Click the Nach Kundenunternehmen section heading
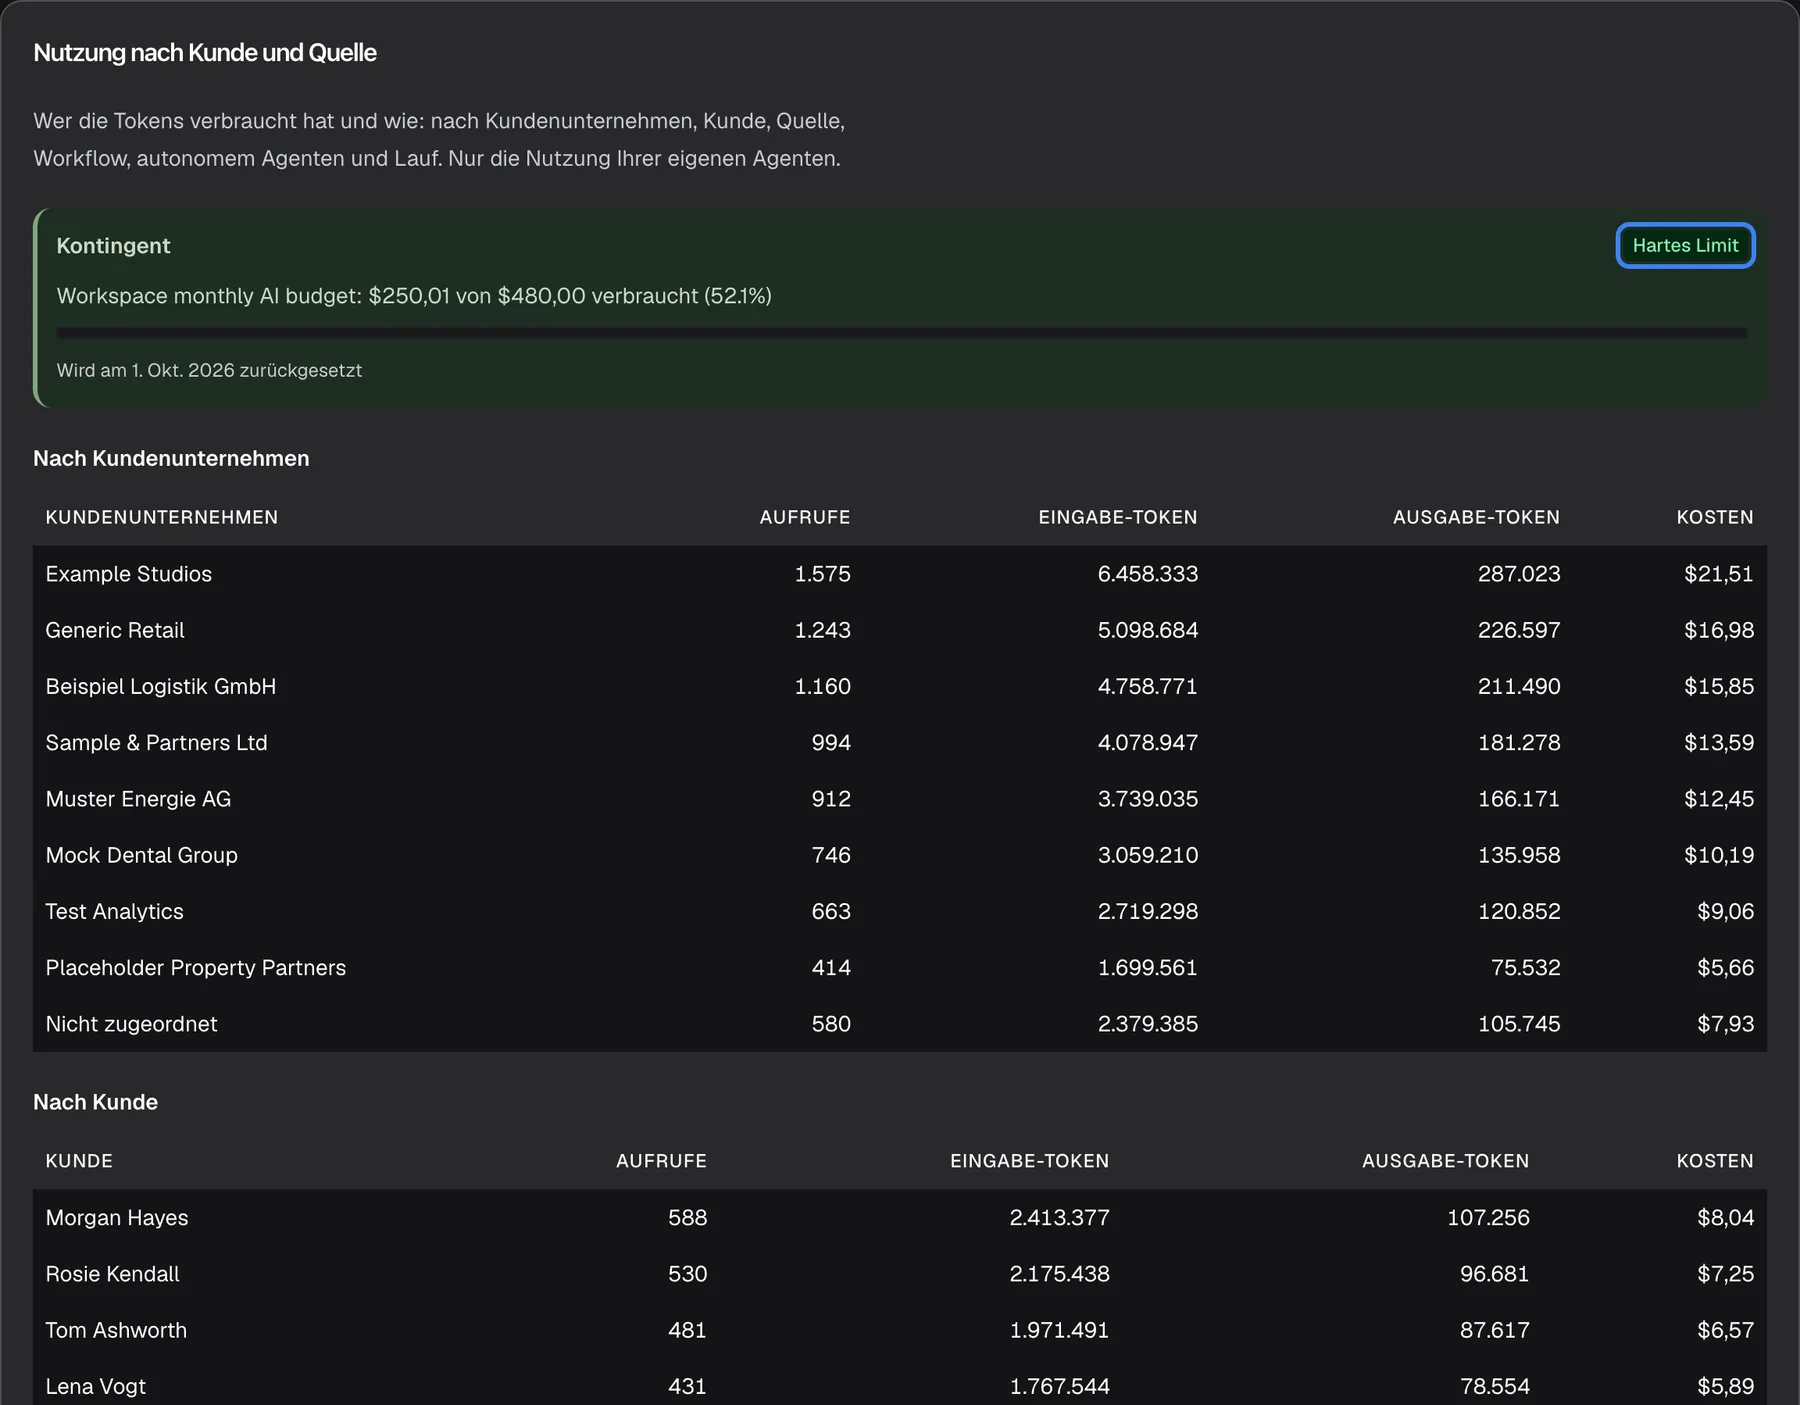 click(x=171, y=458)
